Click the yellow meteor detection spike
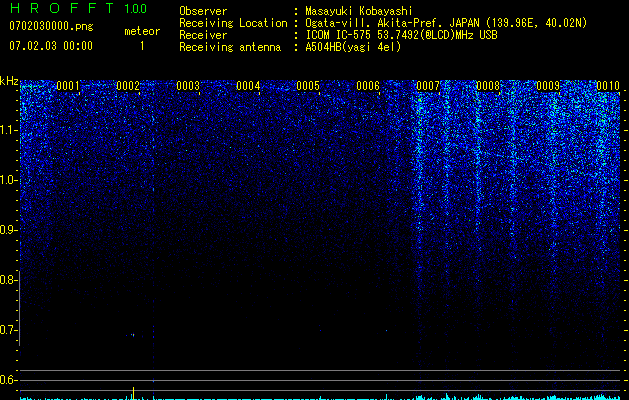This screenshot has width=629, height=400. (133, 393)
